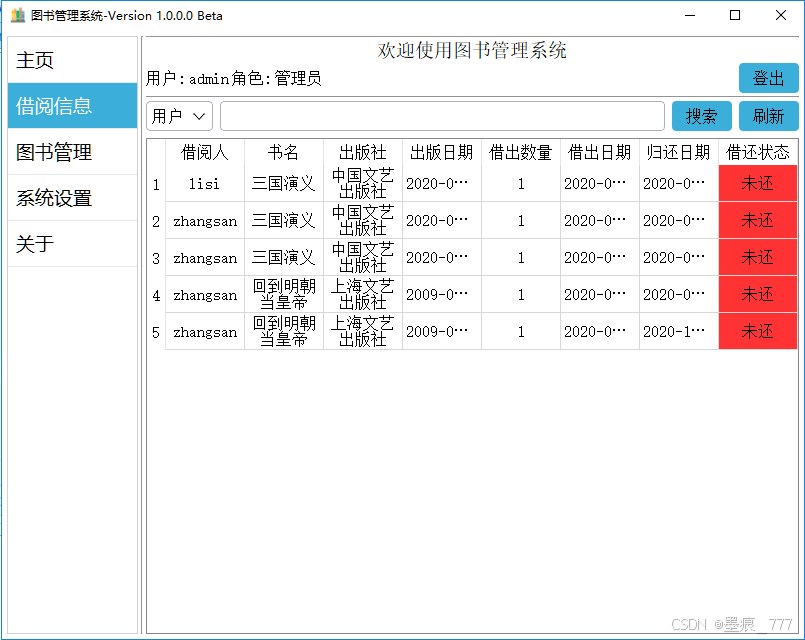Expand the 用户 search type dropdown
805x640 pixels.
(x=180, y=116)
